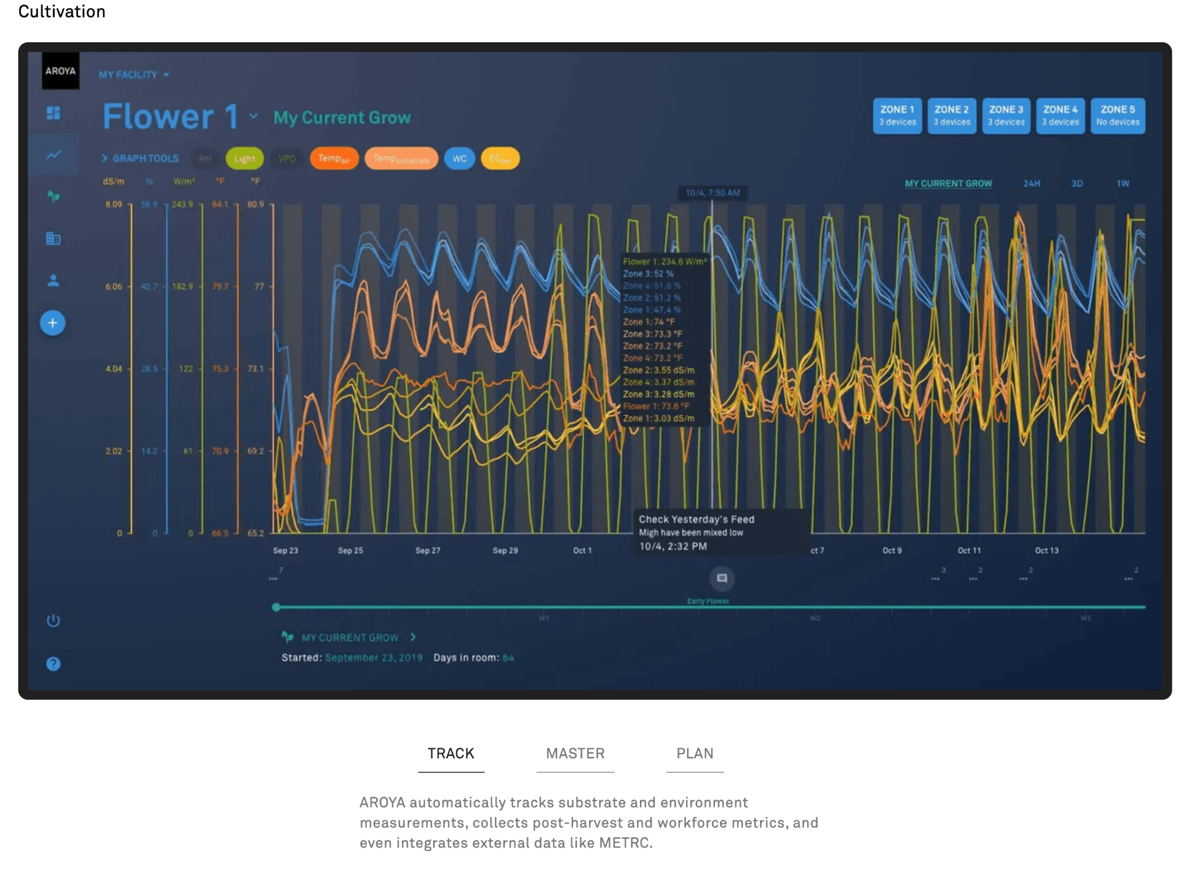Switch the chart to the 3D range
This screenshot has height=885, width=1200.
point(1077,184)
